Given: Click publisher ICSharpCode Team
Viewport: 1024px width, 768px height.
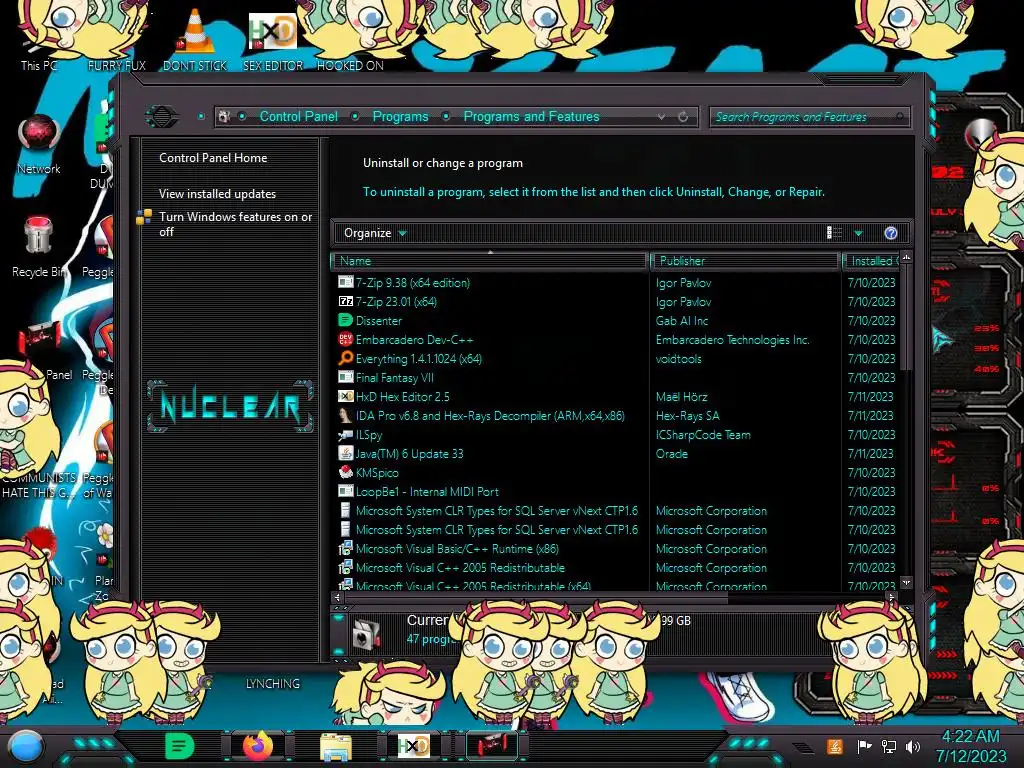Looking at the screenshot, I should (703, 434).
